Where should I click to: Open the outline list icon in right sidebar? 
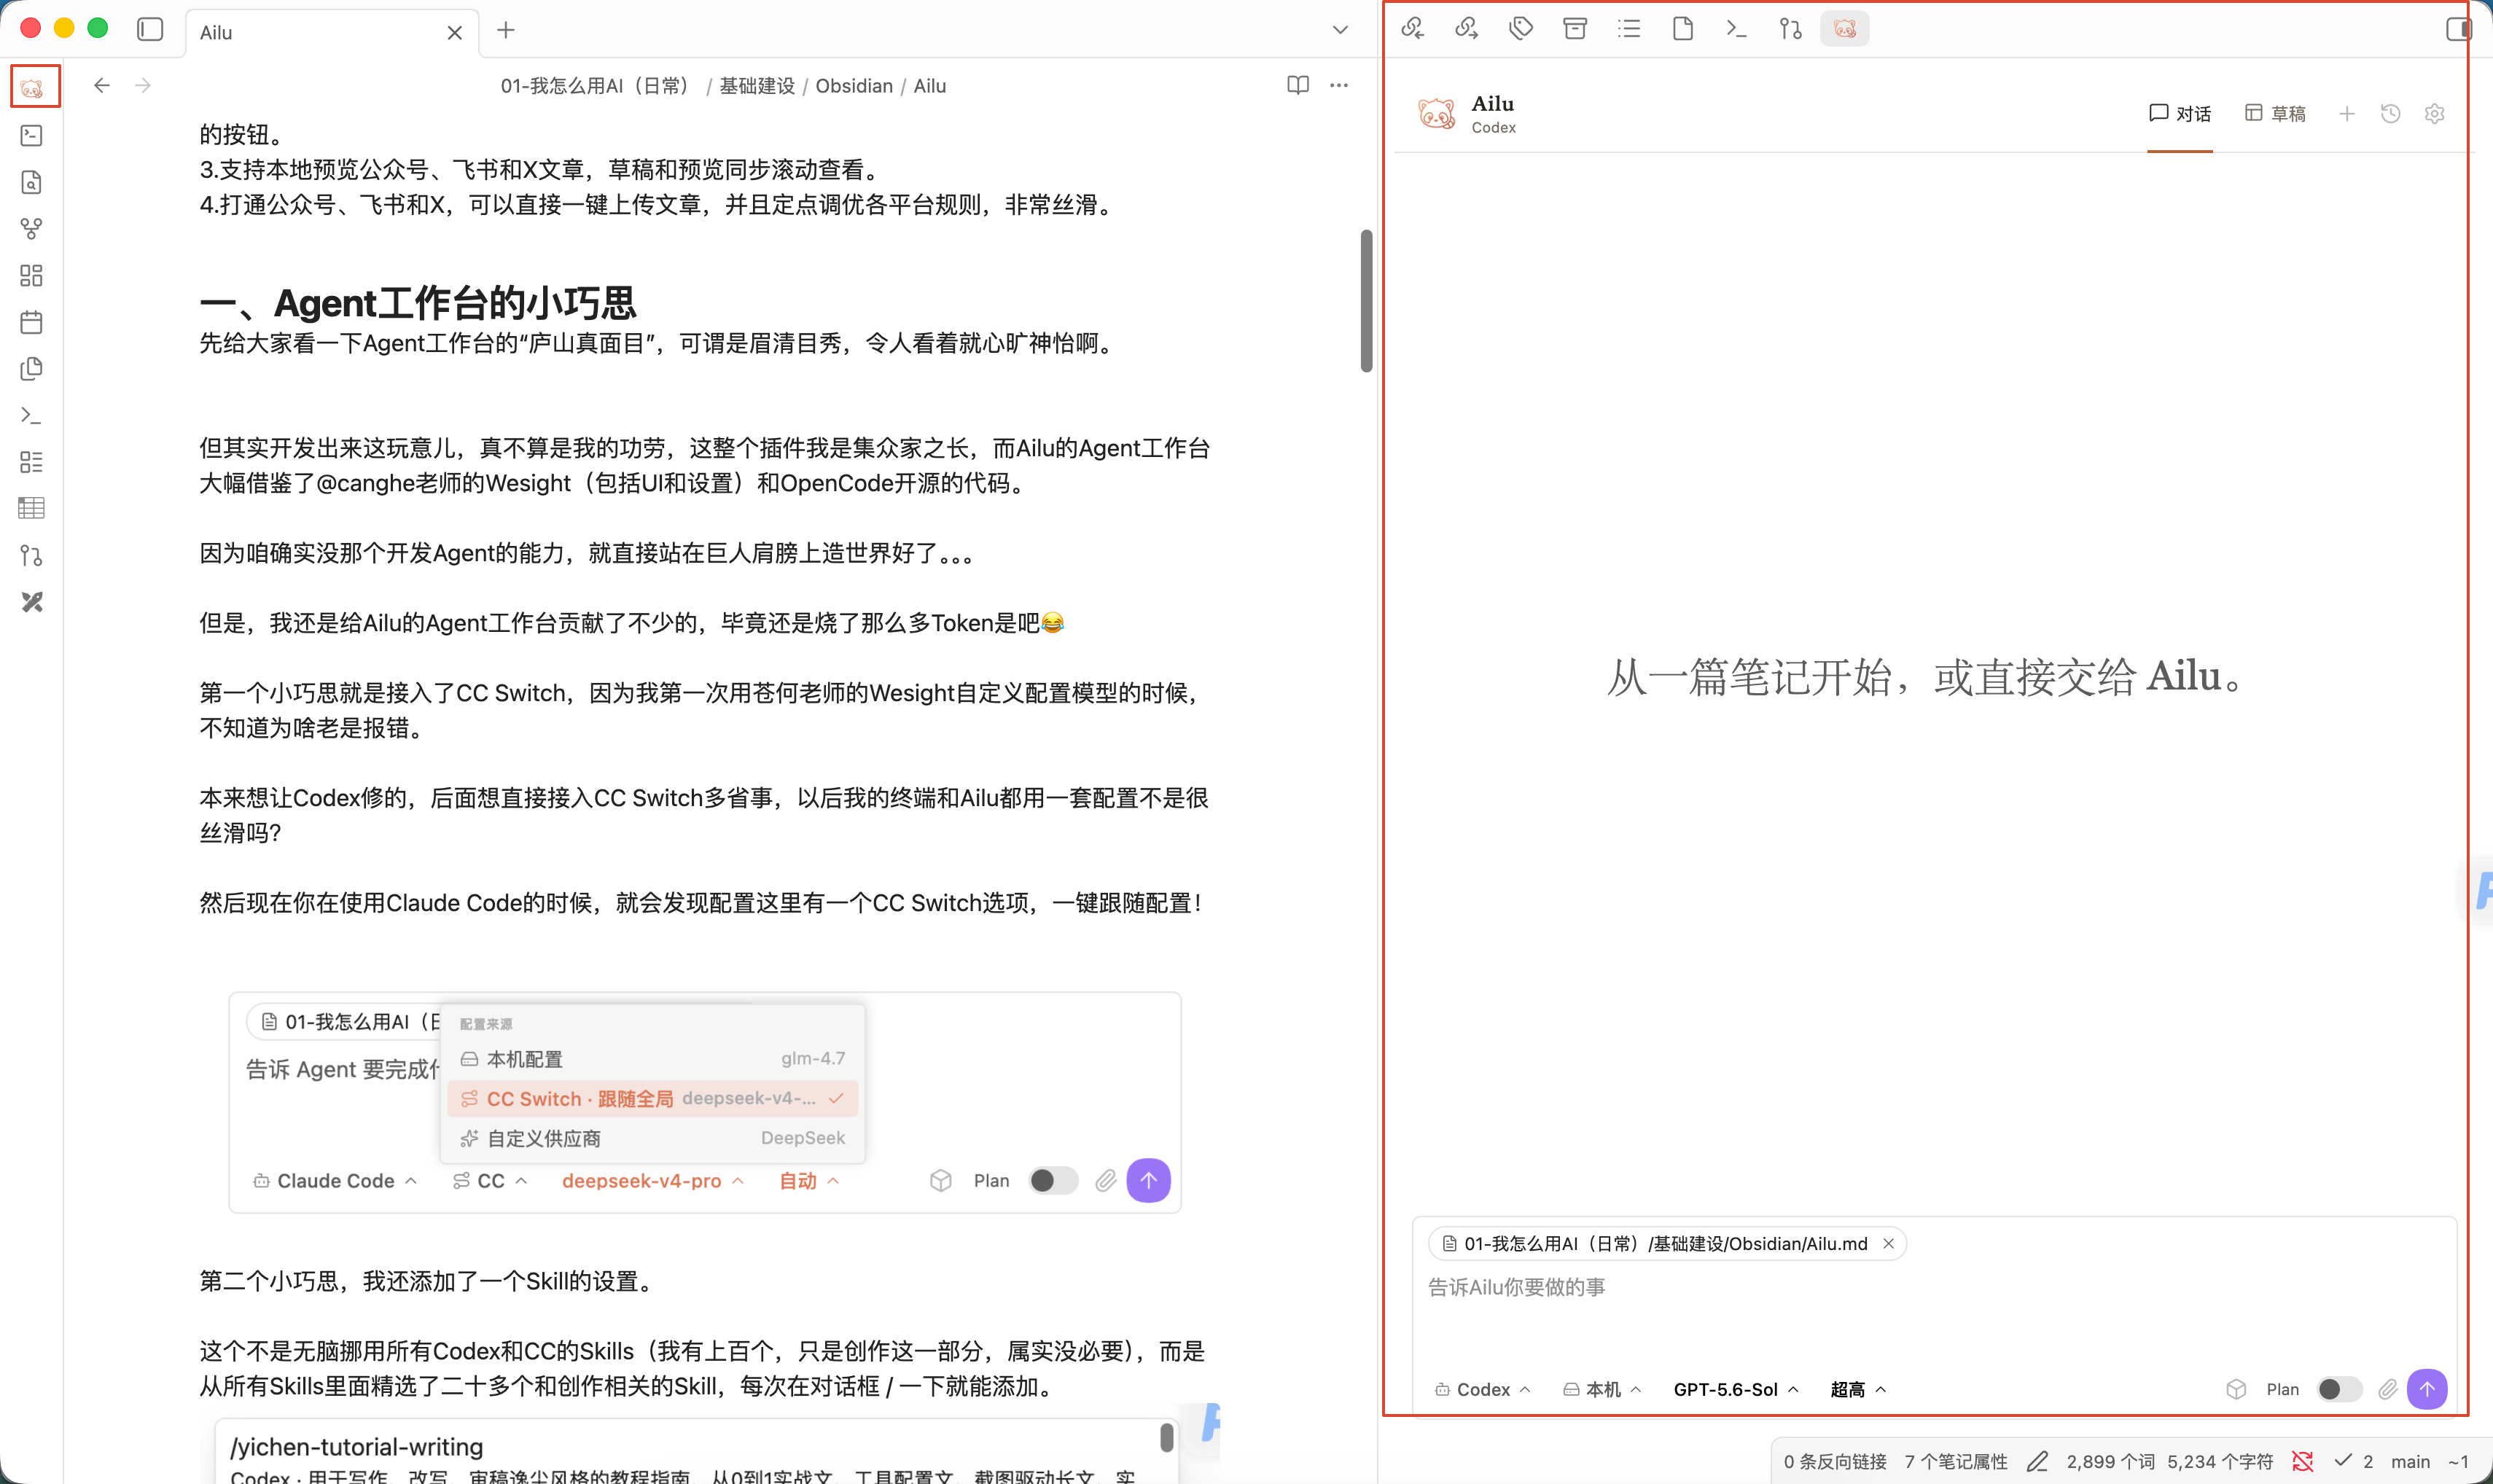point(1629,28)
